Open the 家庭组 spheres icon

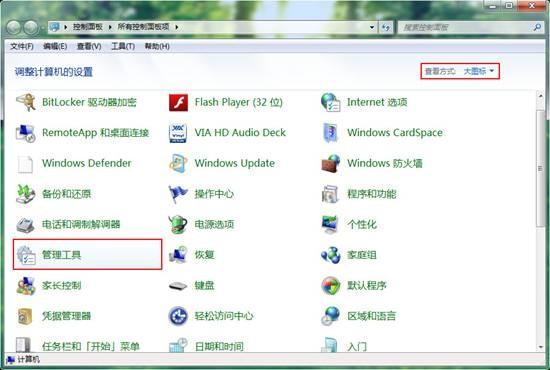(330, 255)
